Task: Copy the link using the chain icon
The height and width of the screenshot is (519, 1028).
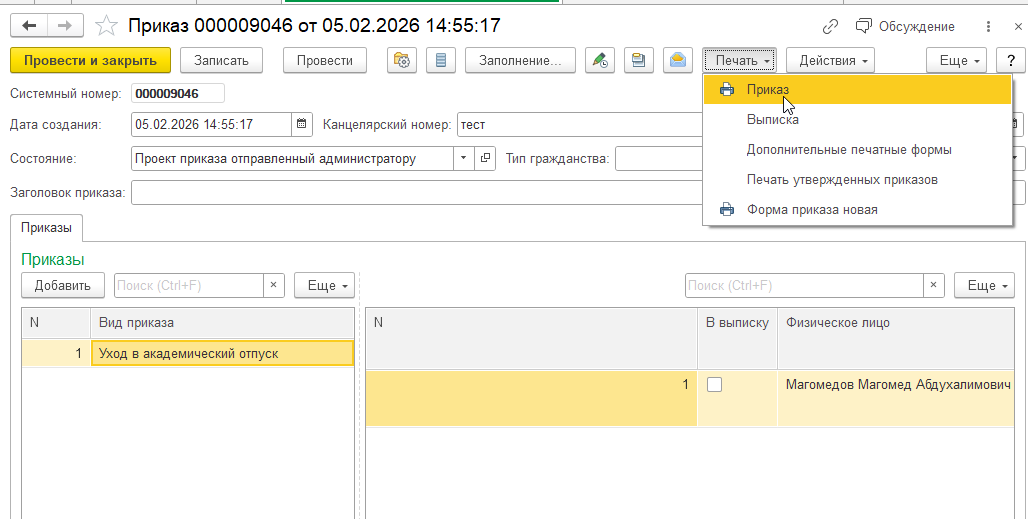Action: [x=830, y=27]
